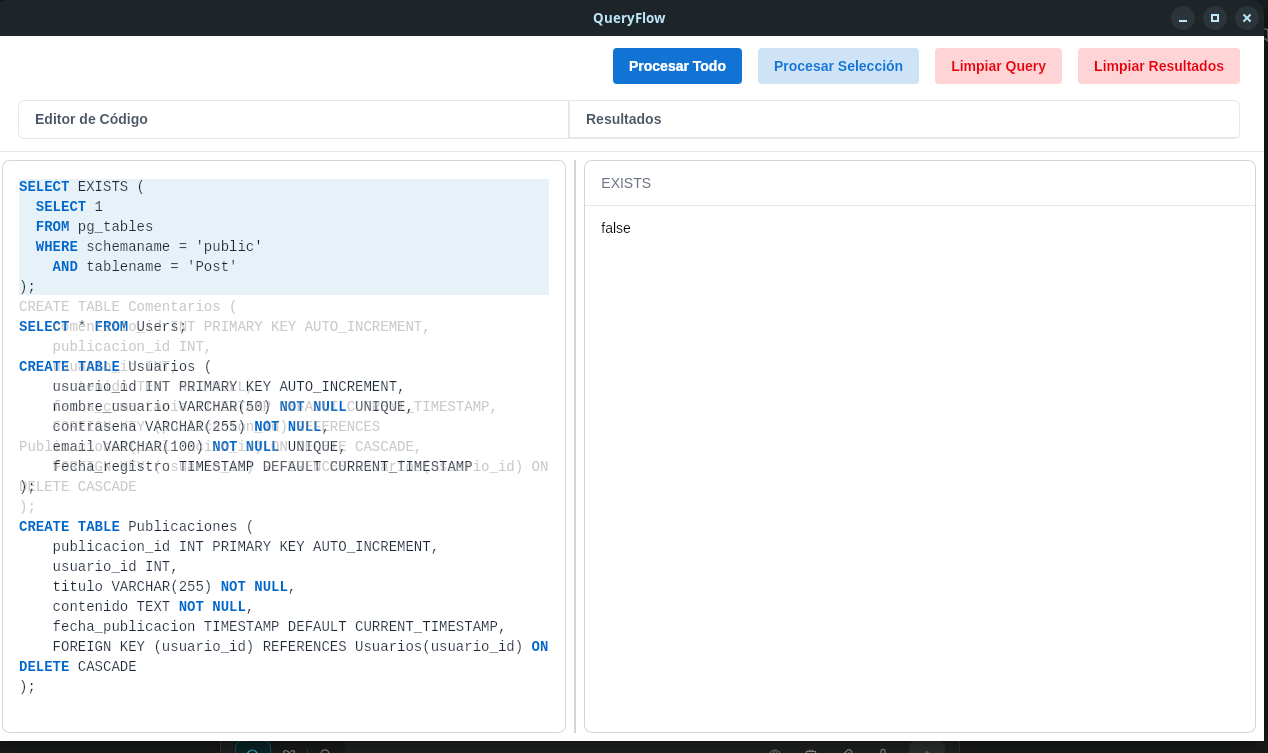Viewport: 1268px width, 753px height.
Task: Select the Editor de Código panel header
Action: pos(293,119)
